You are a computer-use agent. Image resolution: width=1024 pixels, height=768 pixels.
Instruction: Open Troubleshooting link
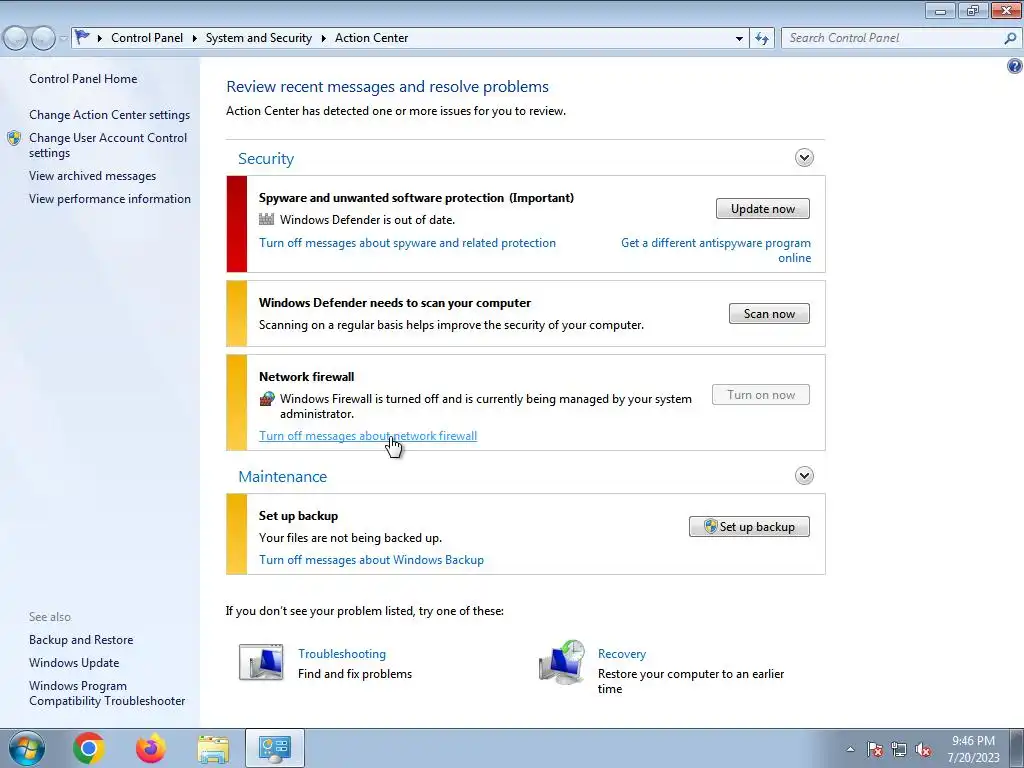(x=342, y=654)
